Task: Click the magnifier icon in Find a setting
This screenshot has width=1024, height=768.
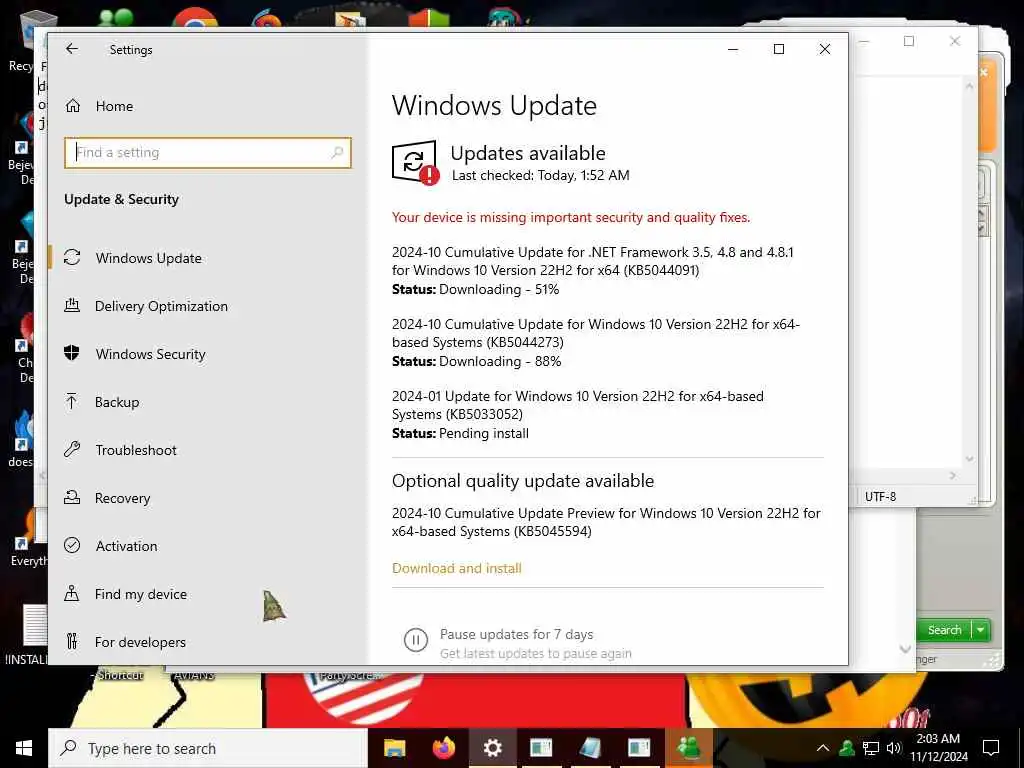Action: click(x=337, y=153)
